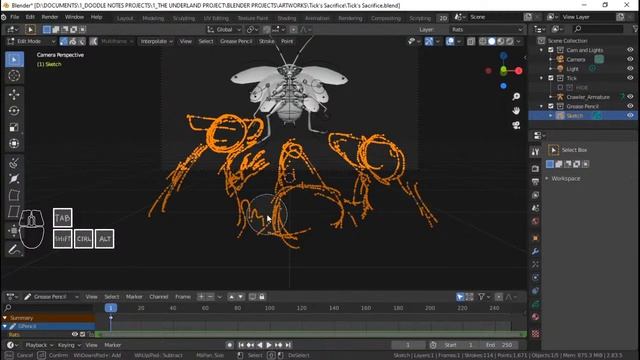Open the Grease Pencil dopesheet mode dropdown
The image size is (640, 360).
coord(51,297)
